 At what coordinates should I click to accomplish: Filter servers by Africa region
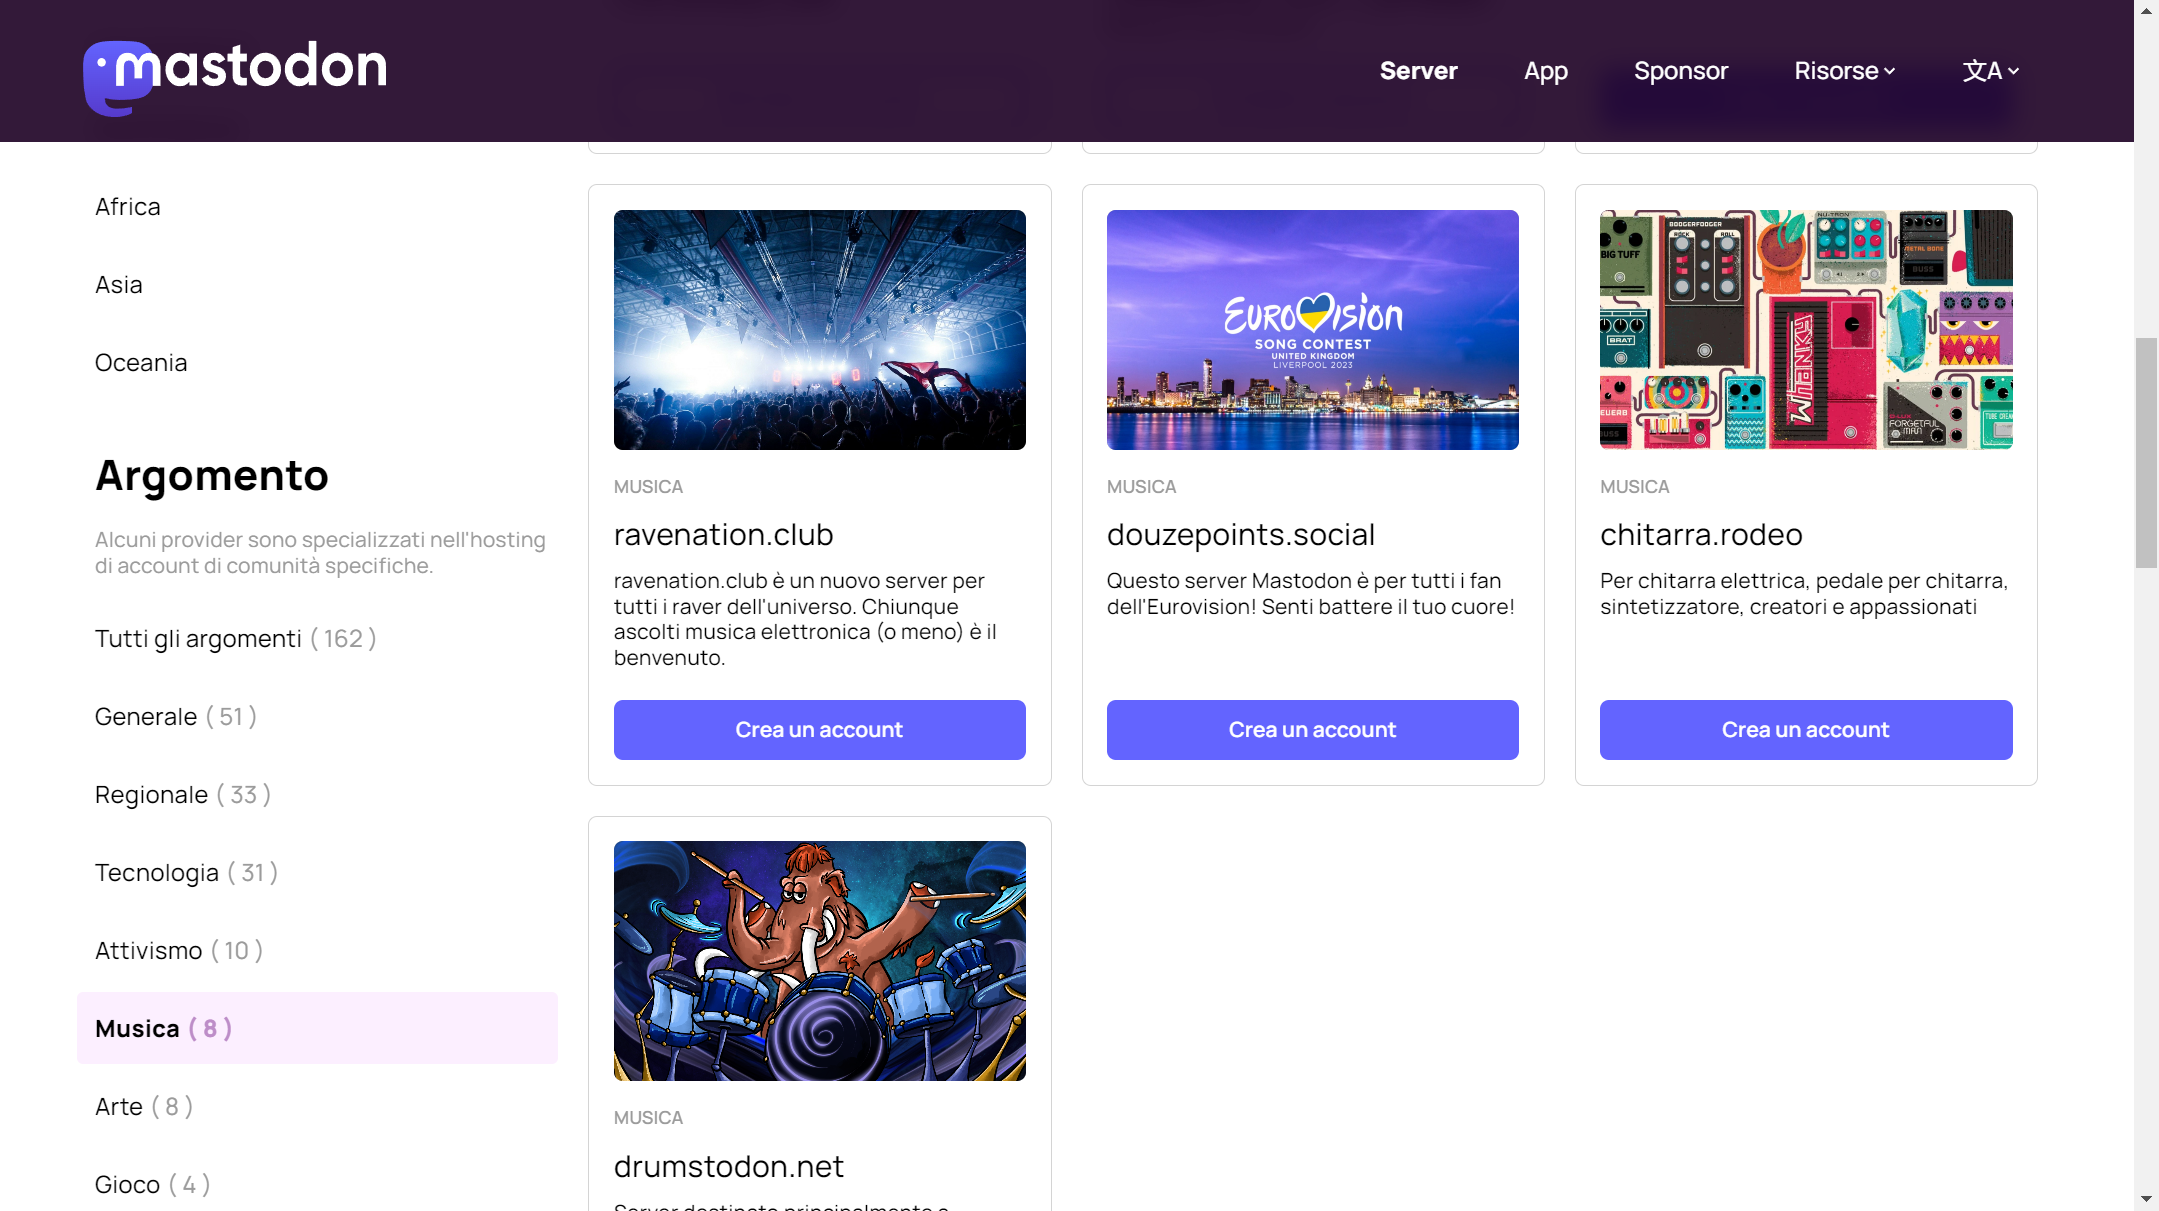pos(128,207)
